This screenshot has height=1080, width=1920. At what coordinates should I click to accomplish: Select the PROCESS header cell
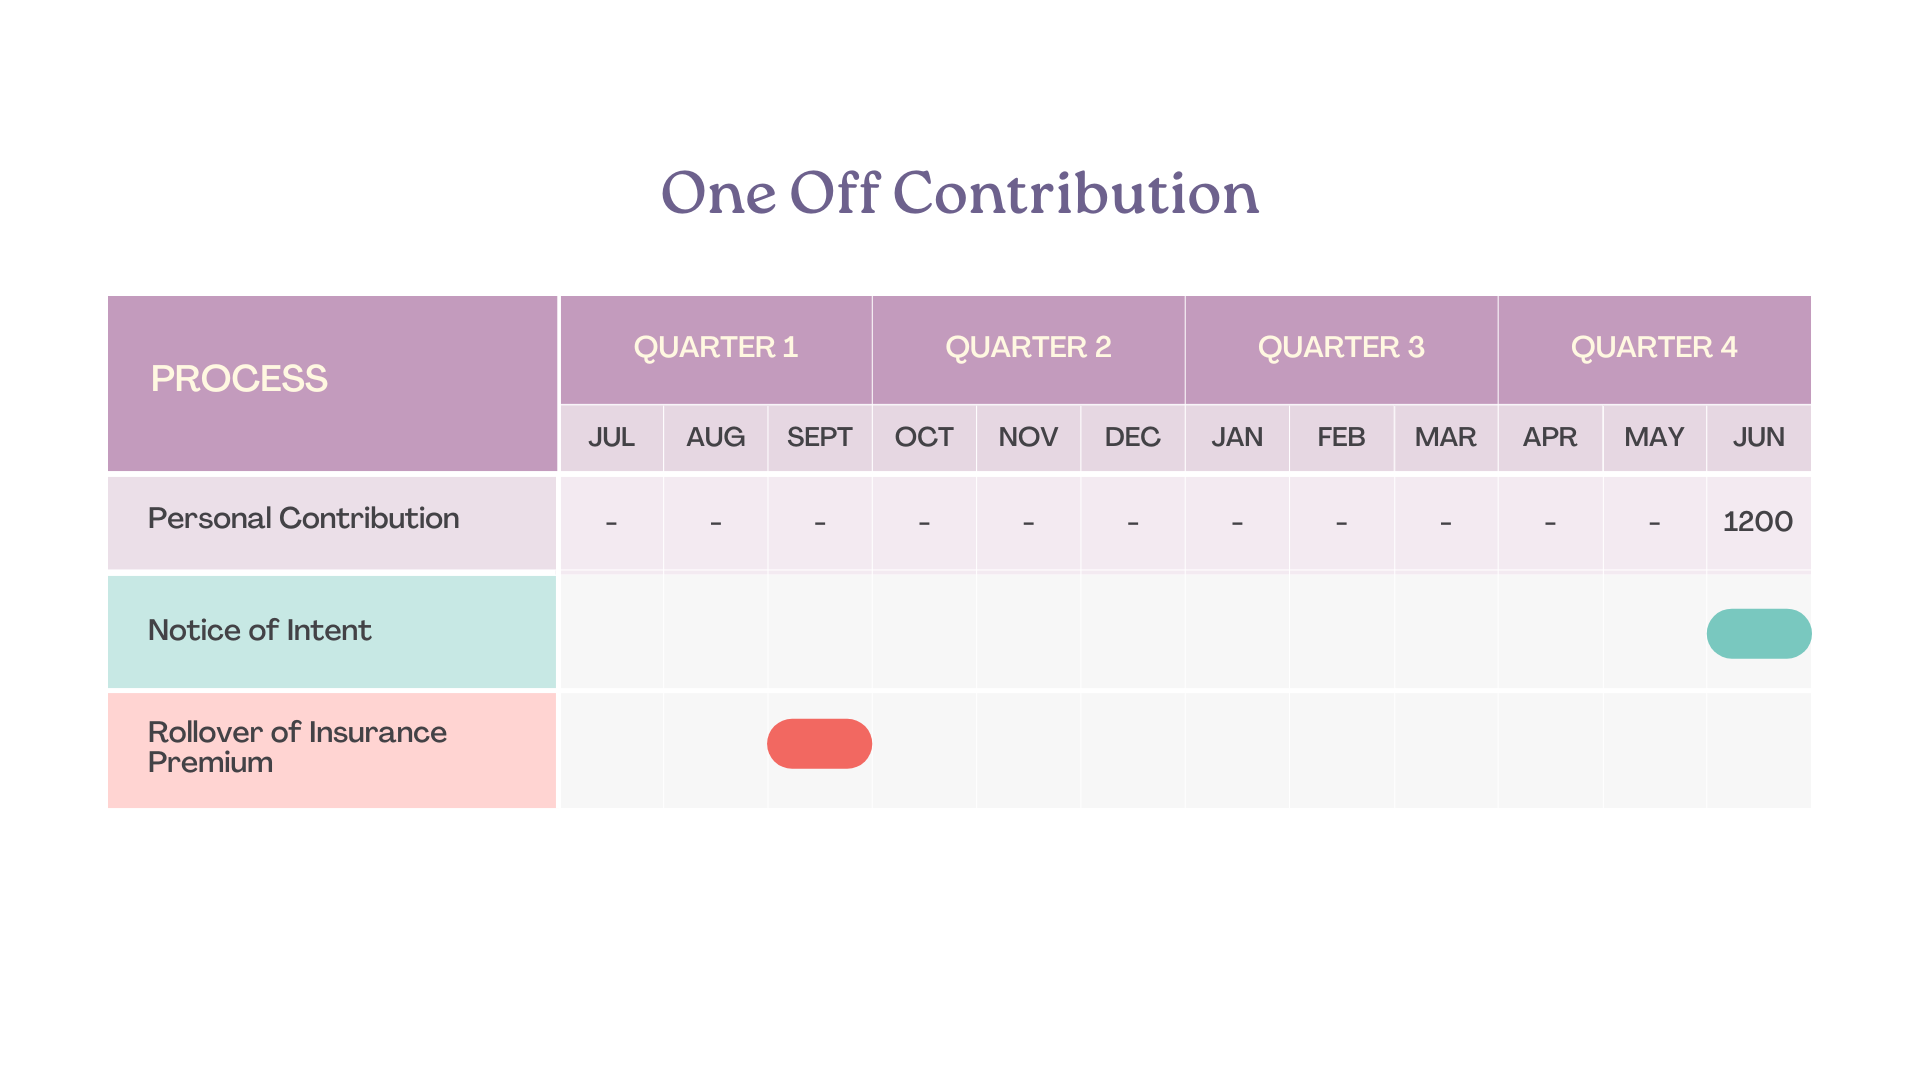pos(332,383)
